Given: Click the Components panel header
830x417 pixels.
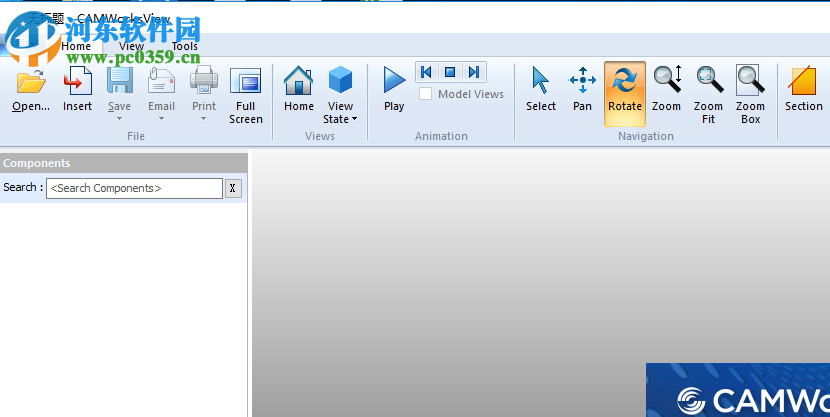Looking at the screenshot, I should coord(124,163).
